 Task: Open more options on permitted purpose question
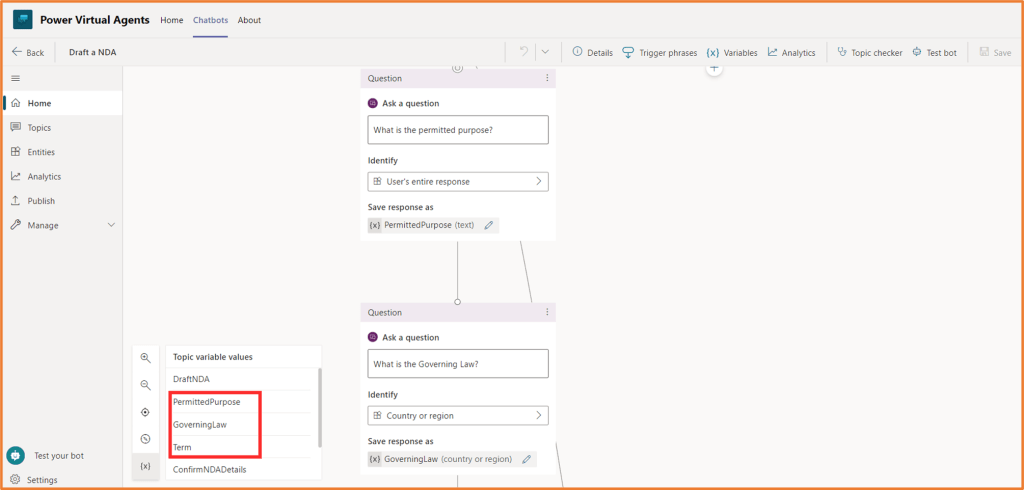coord(547,78)
